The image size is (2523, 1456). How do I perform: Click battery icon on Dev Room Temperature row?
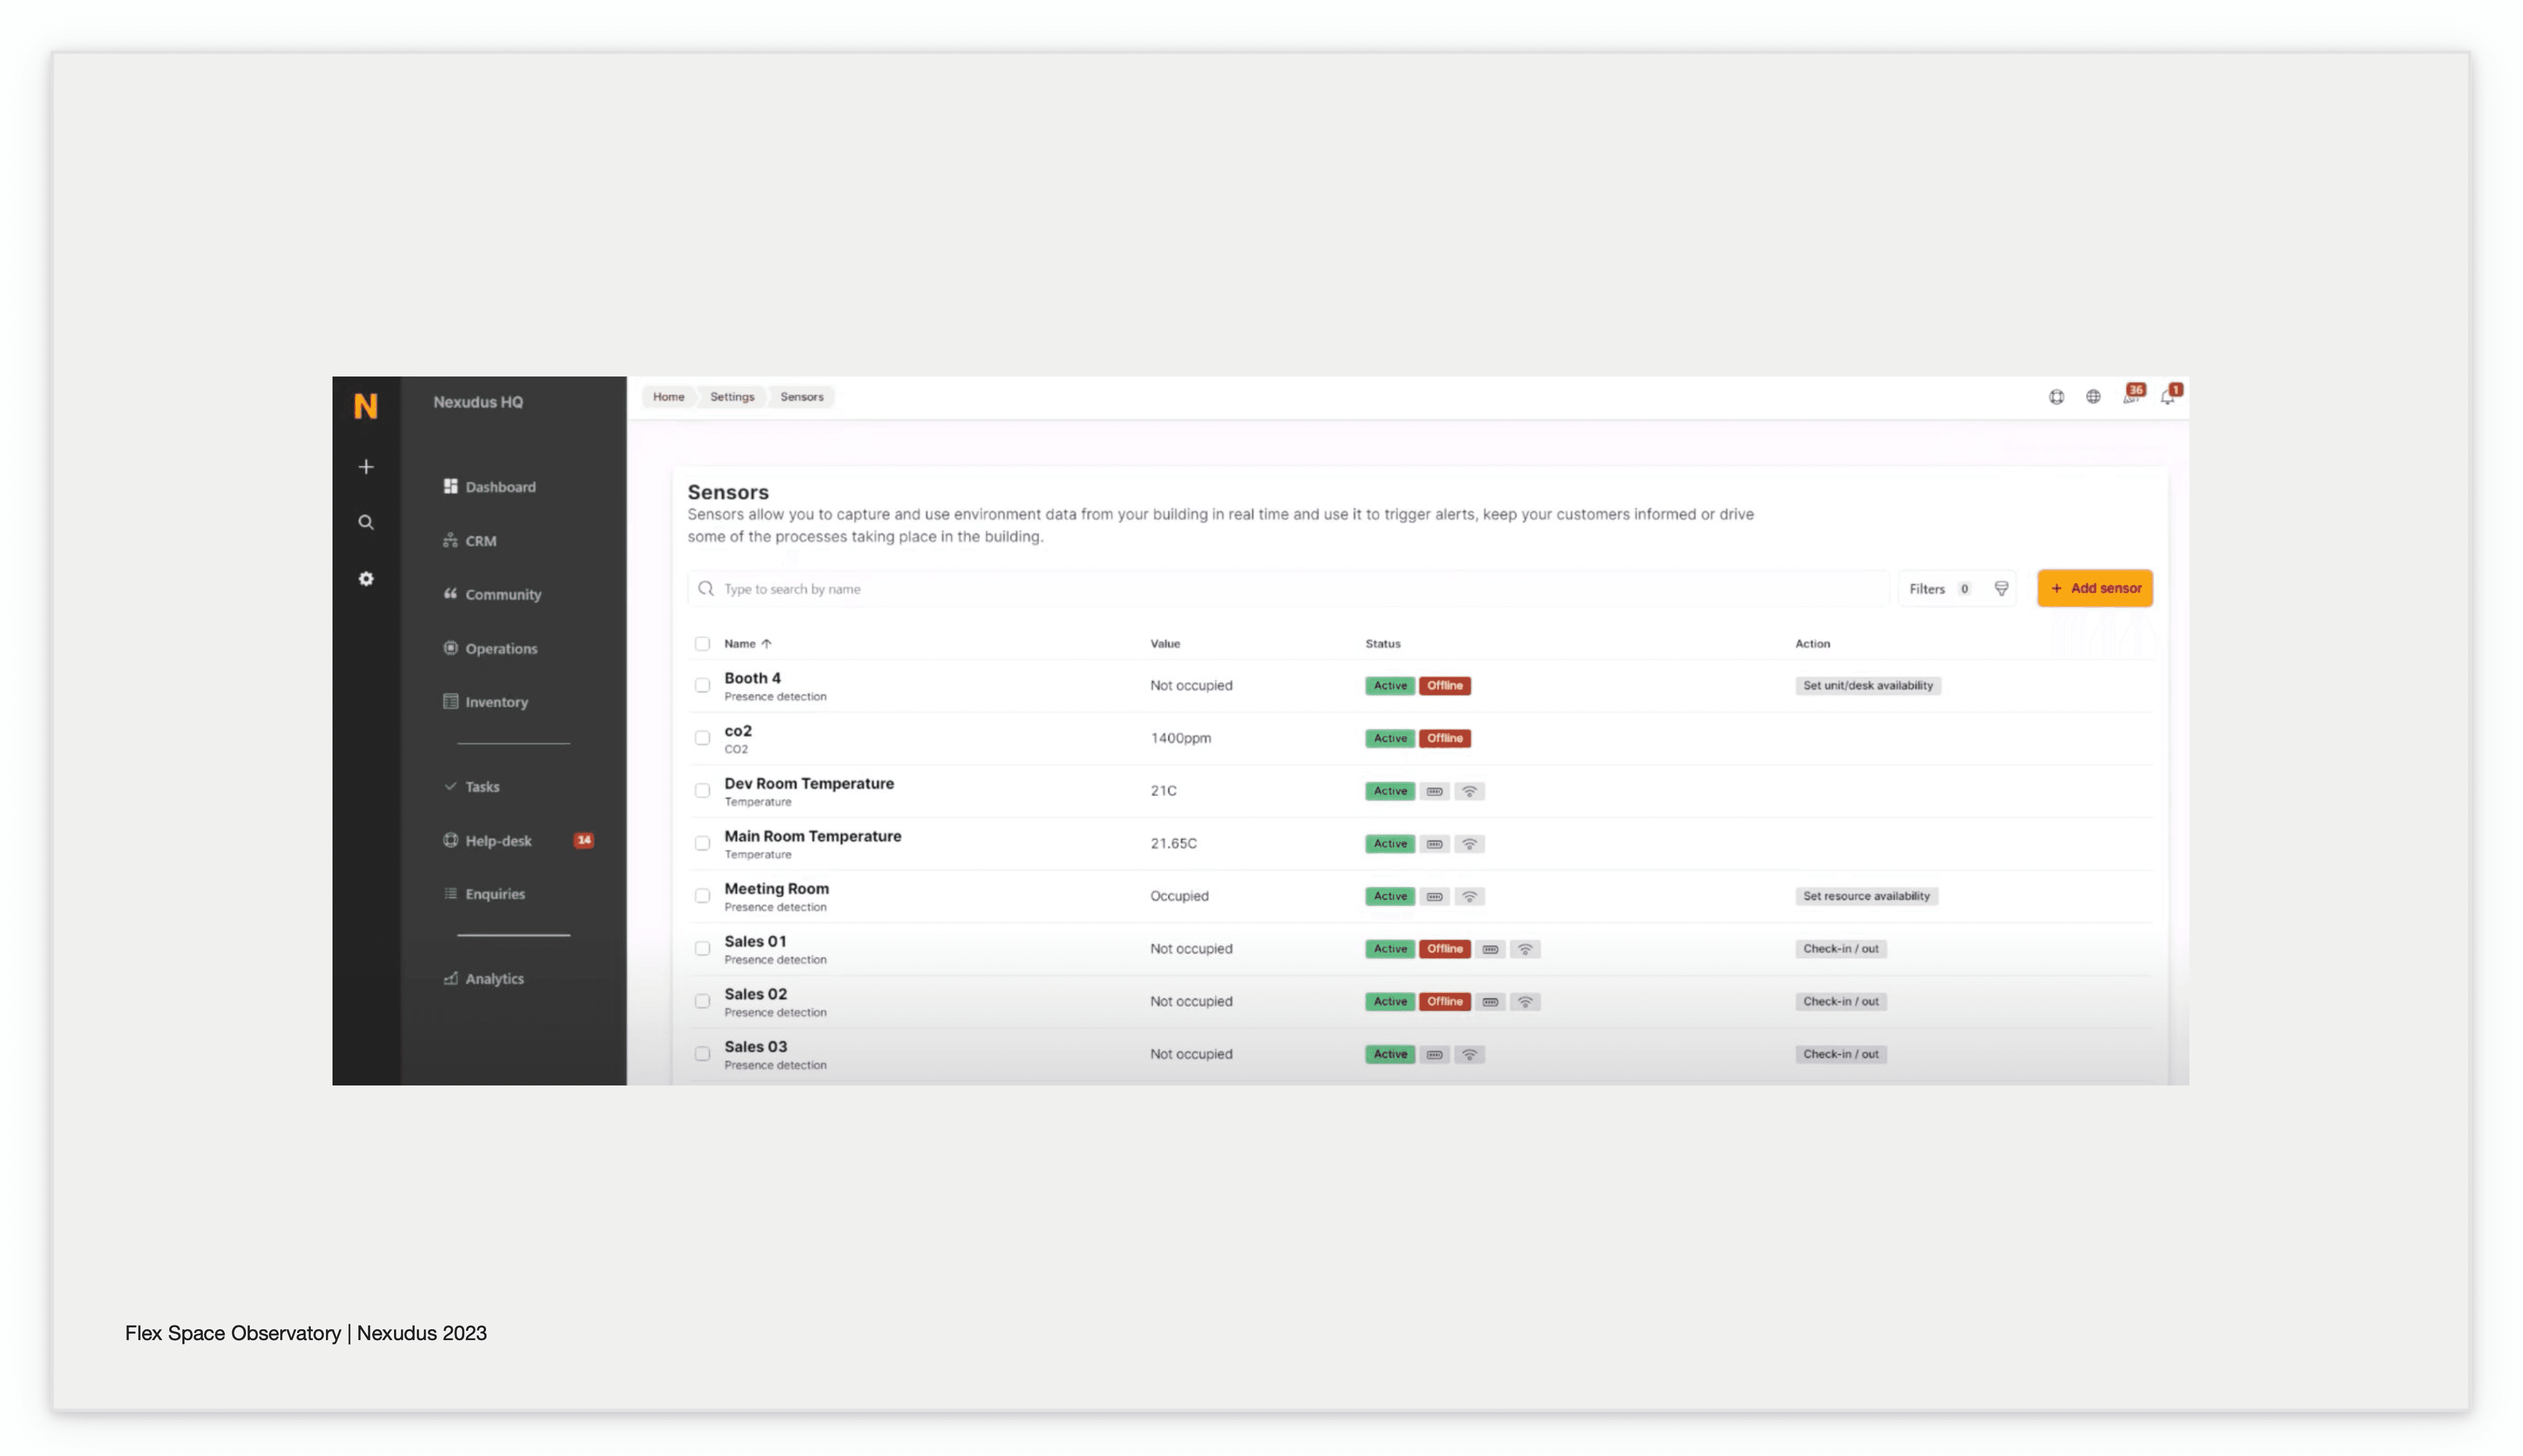[1434, 791]
